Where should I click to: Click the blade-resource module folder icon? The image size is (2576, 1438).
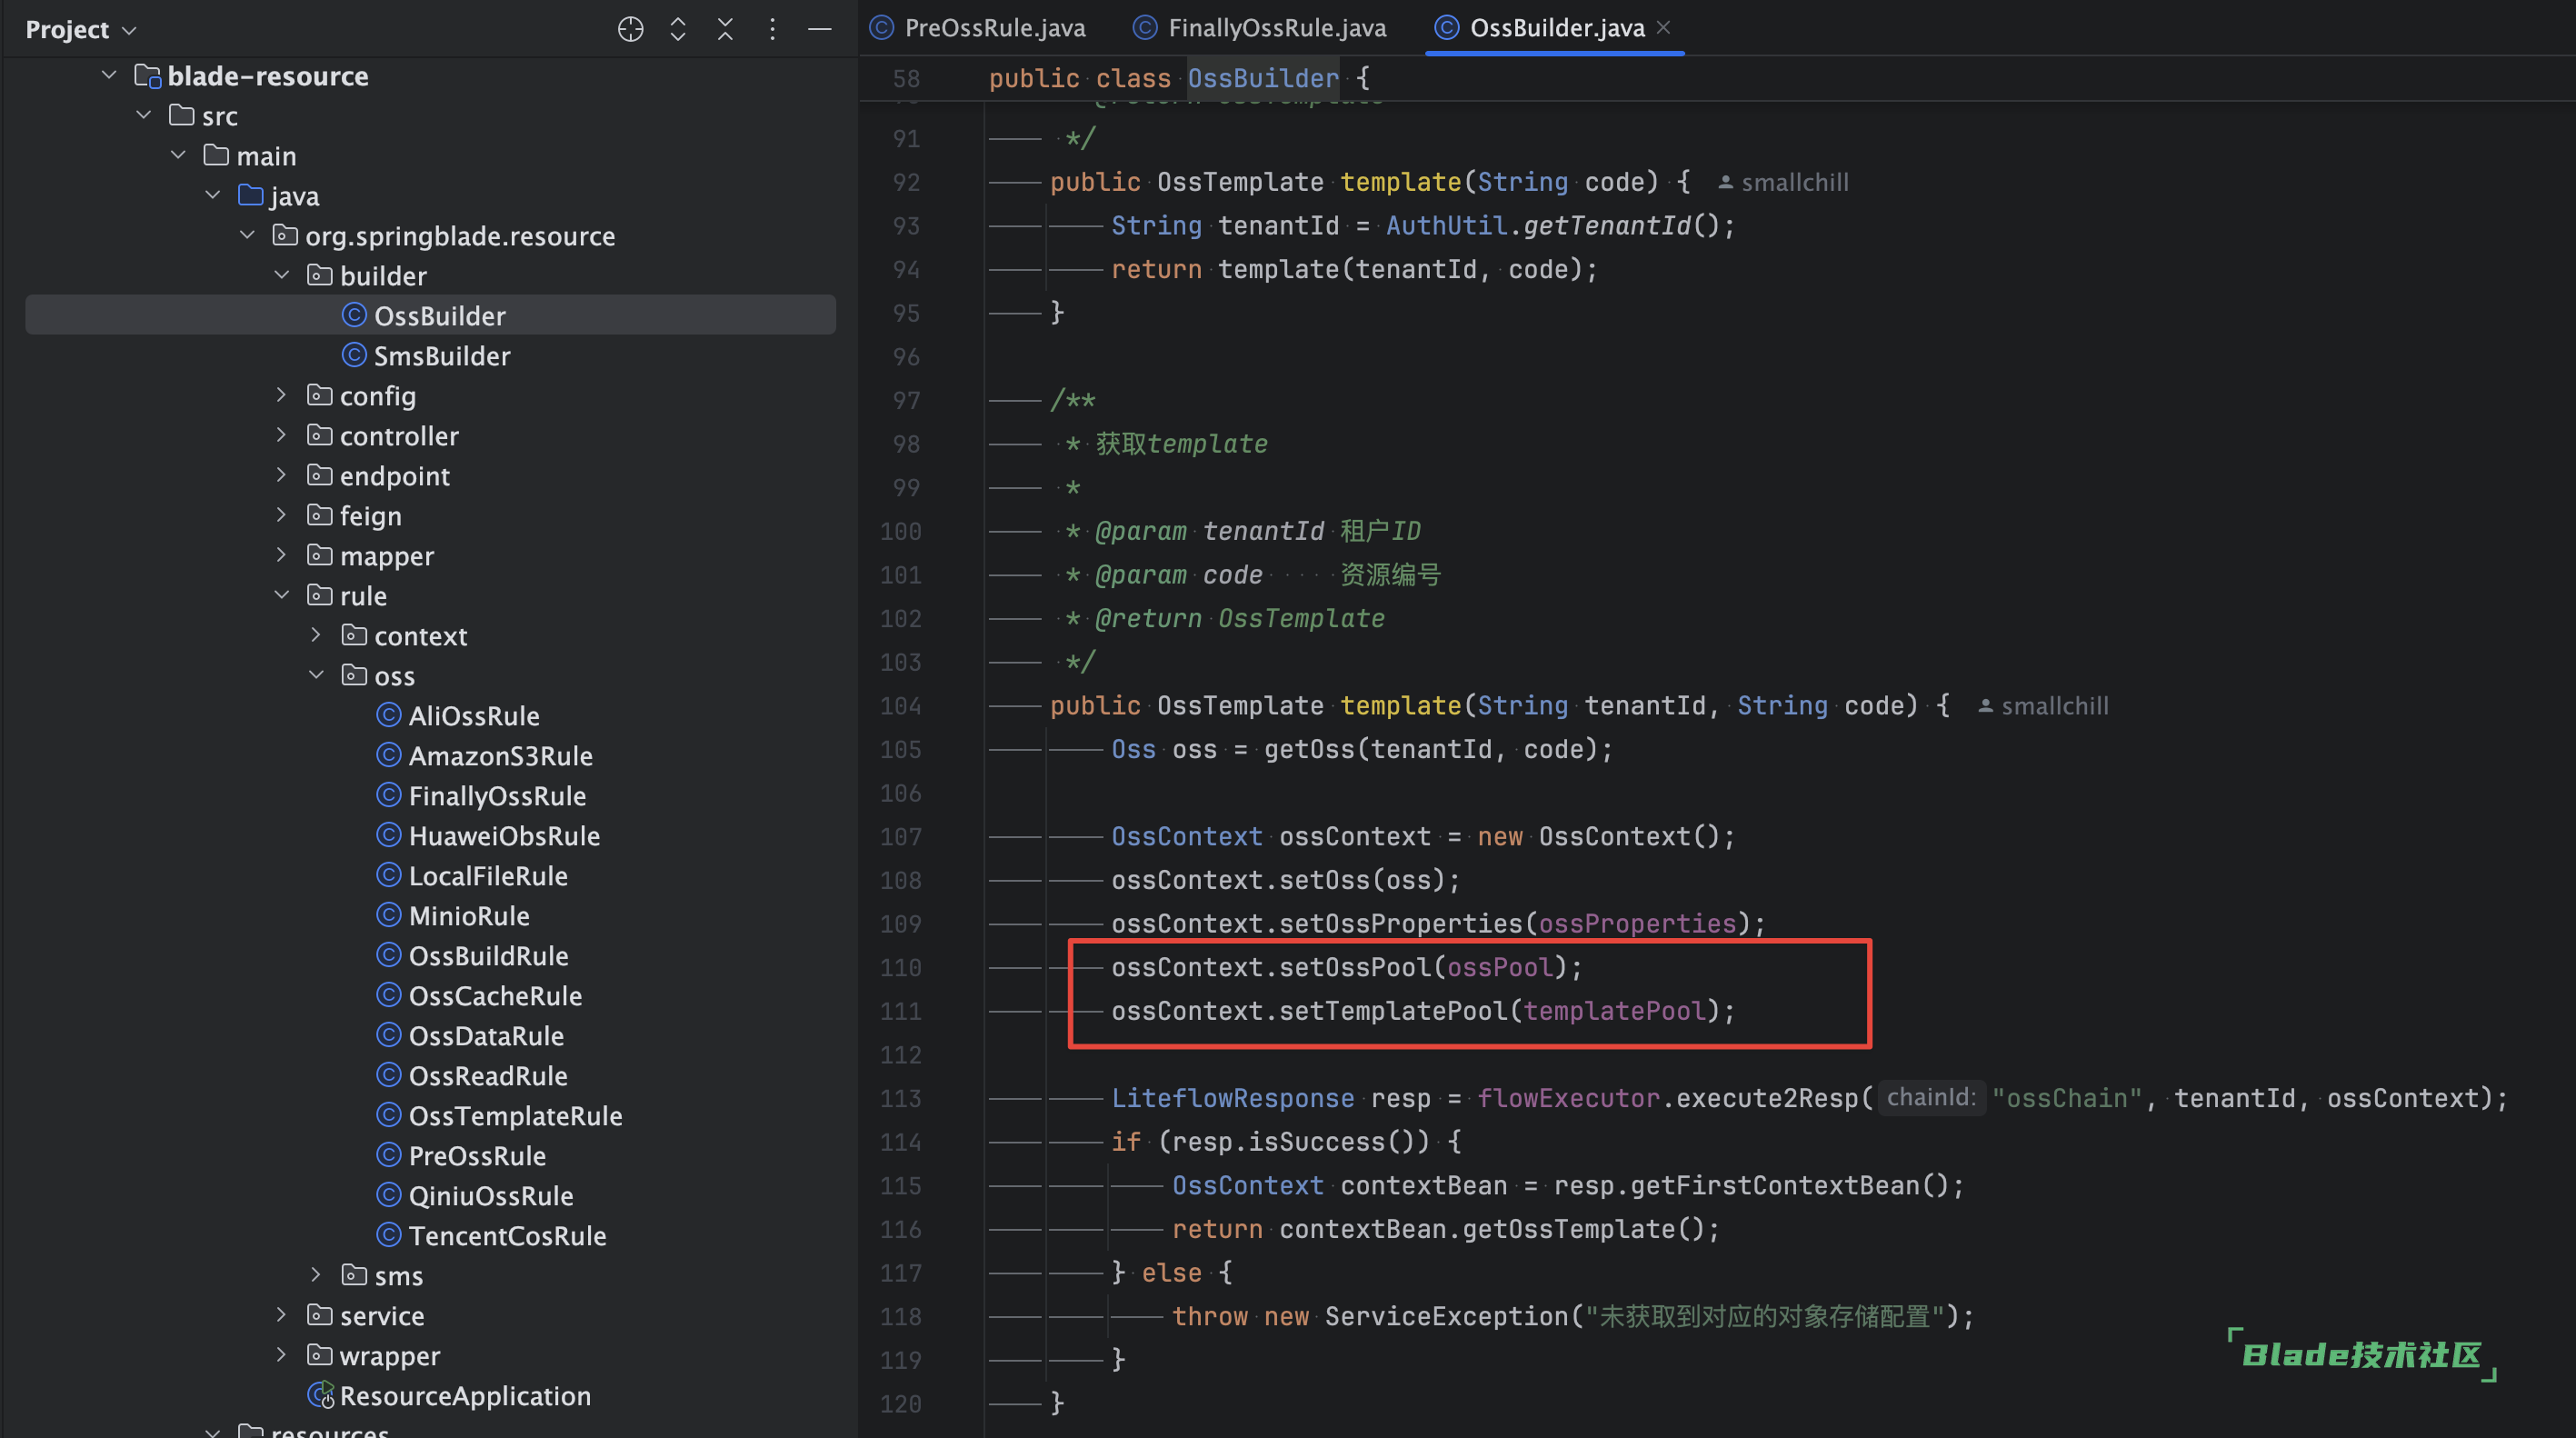pyautogui.click(x=147, y=76)
